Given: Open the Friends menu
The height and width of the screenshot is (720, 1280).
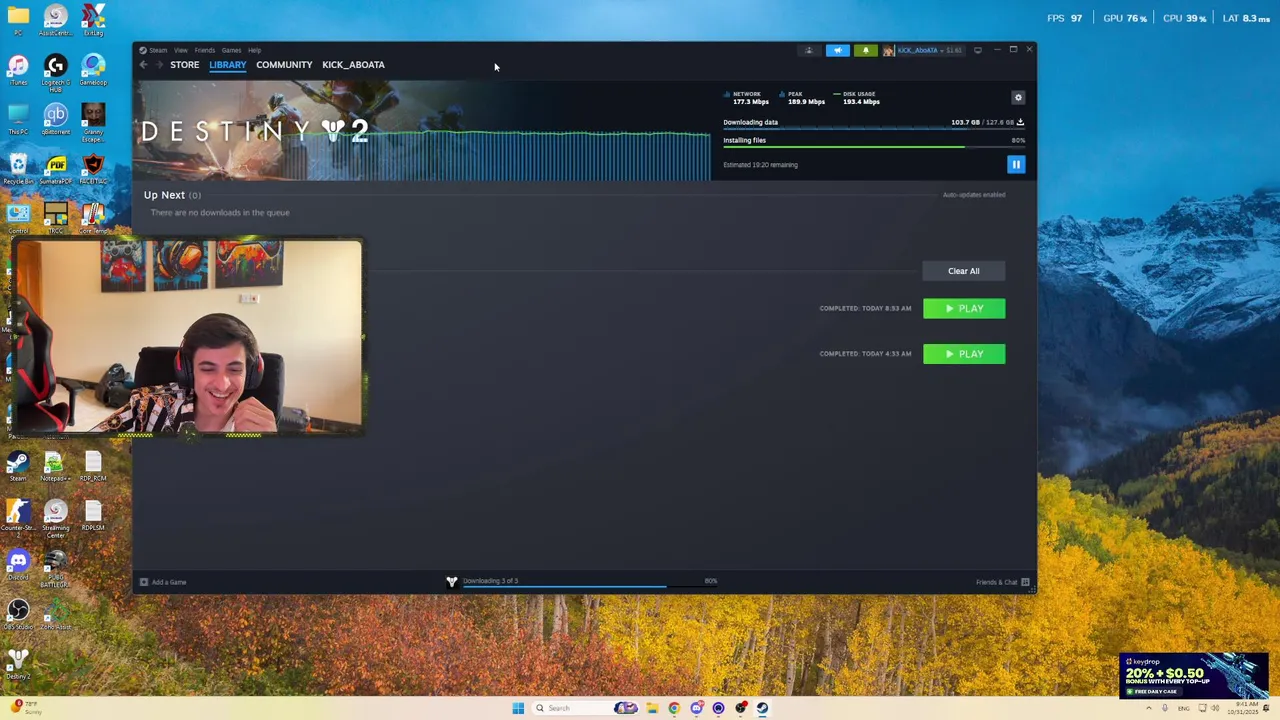Looking at the screenshot, I should pos(204,50).
